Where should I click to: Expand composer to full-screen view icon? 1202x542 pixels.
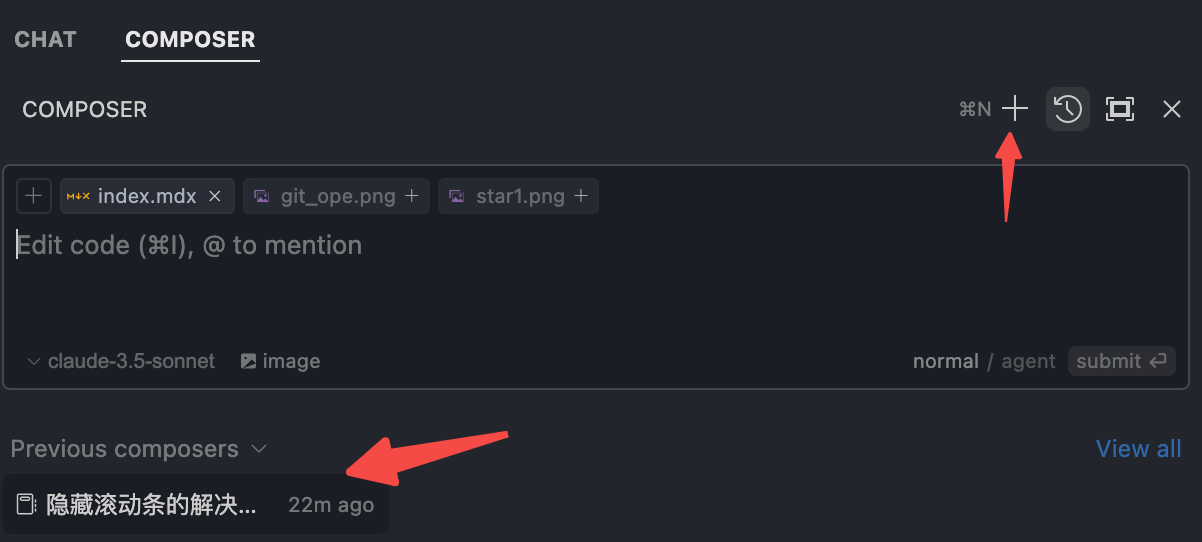1120,109
